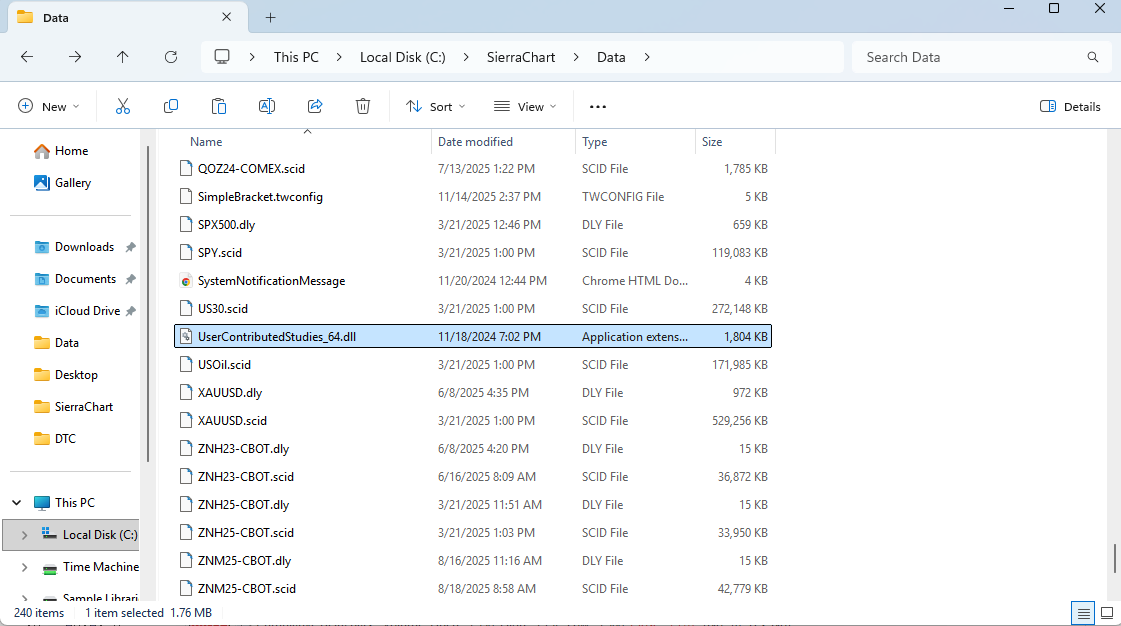Expand chevron after This PC in address bar
This screenshot has width=1121, height=626.
pos(339,57)
